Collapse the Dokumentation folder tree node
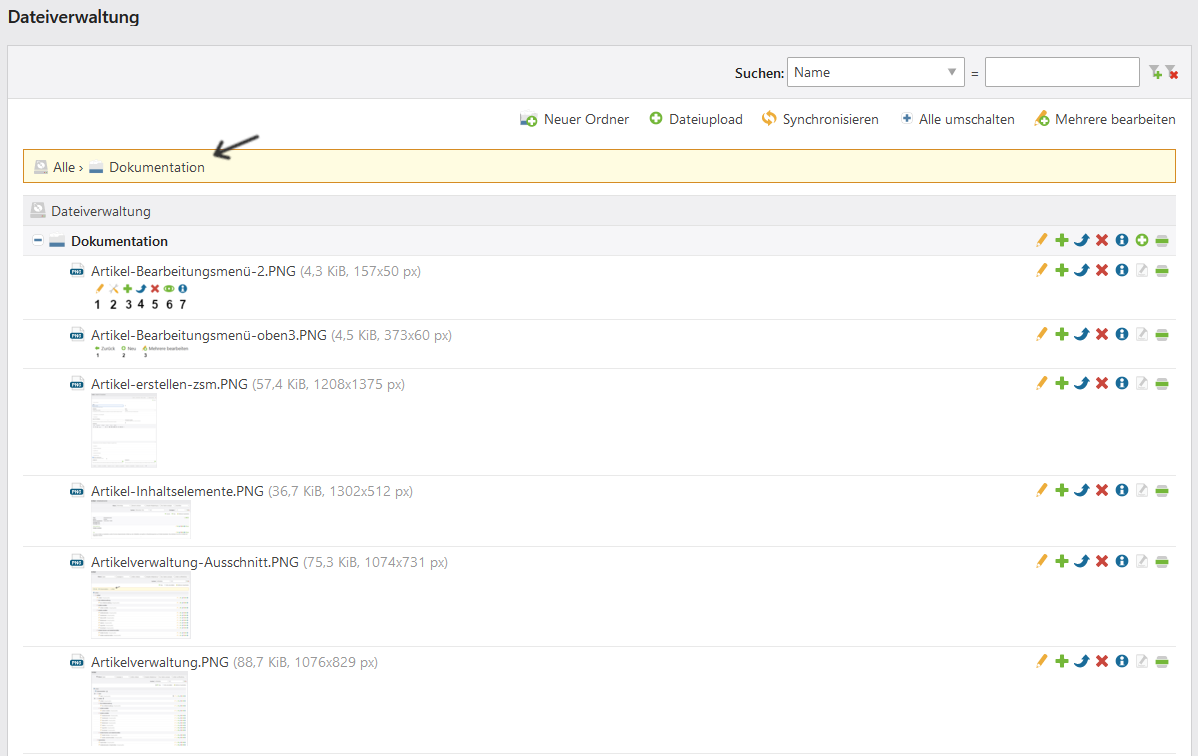This screenshot has width=1198, height=756. pyautogui.click(x=38, y=241)
